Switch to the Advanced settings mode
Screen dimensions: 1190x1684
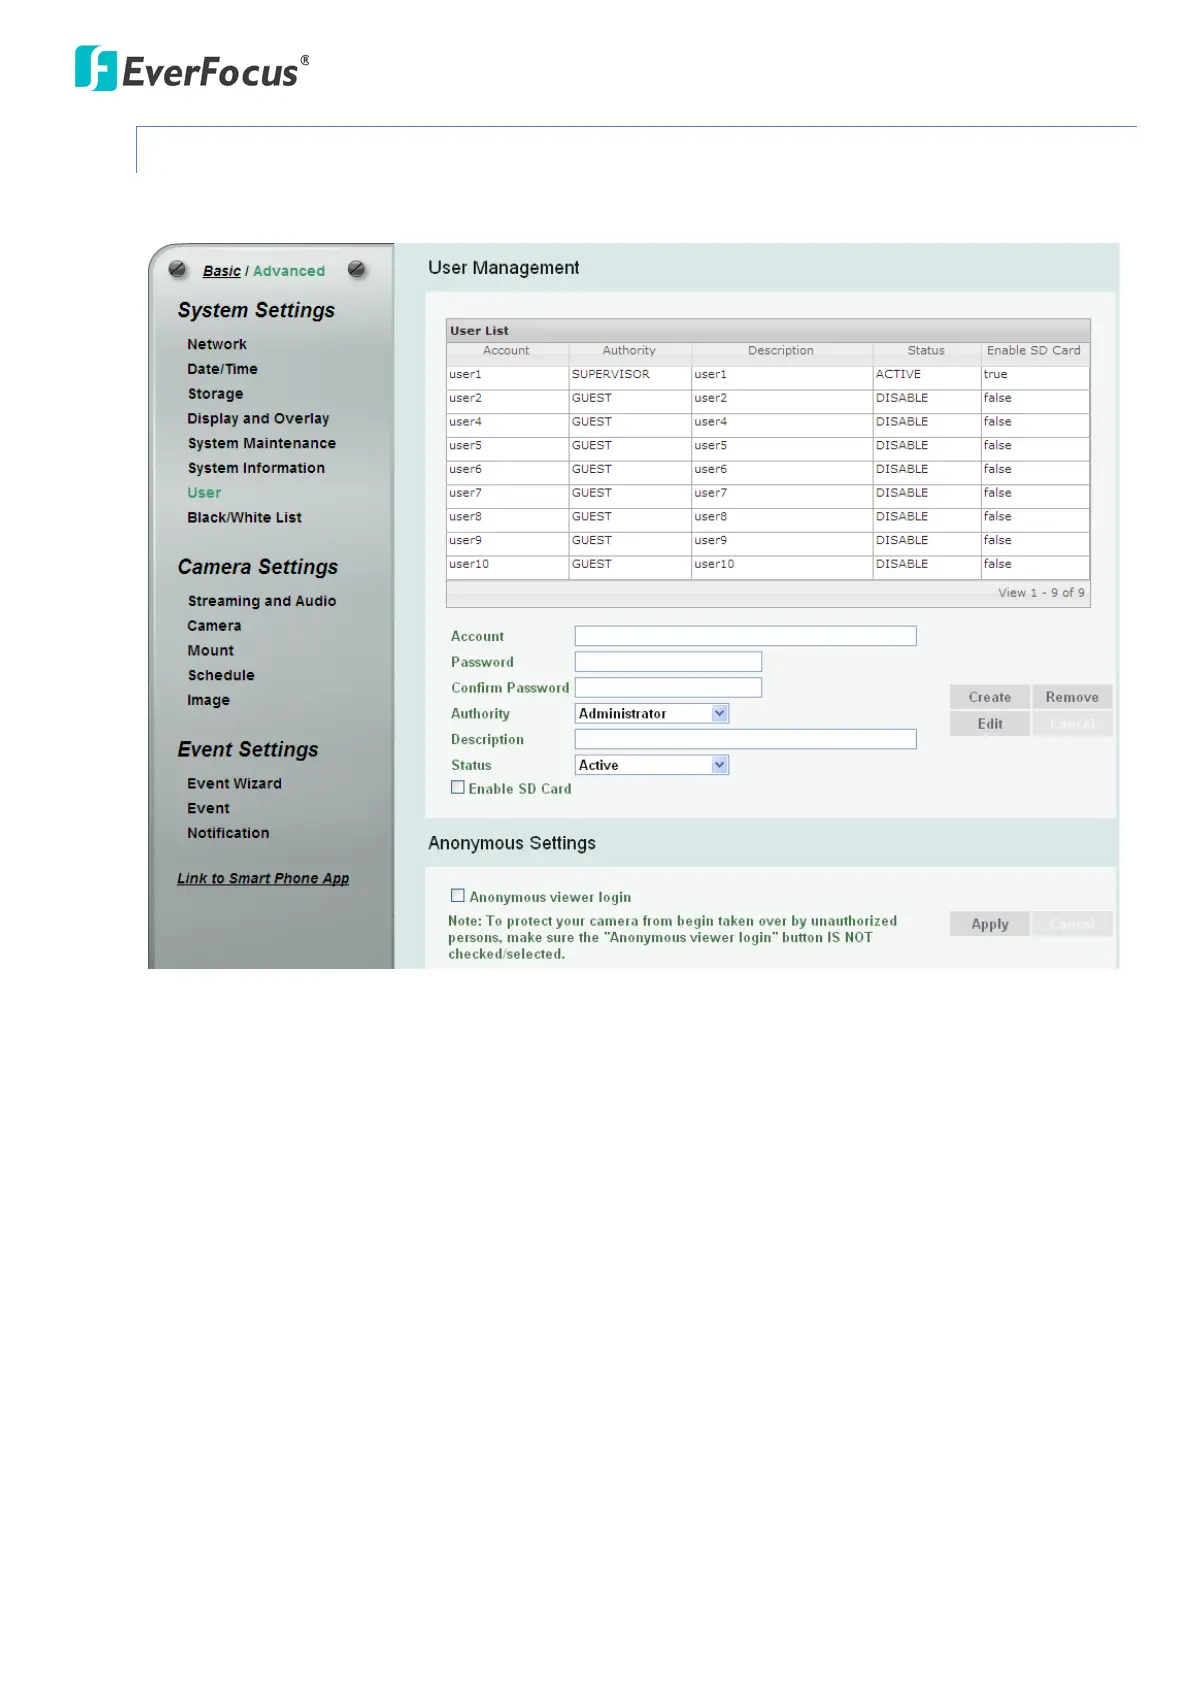point(288,271)
